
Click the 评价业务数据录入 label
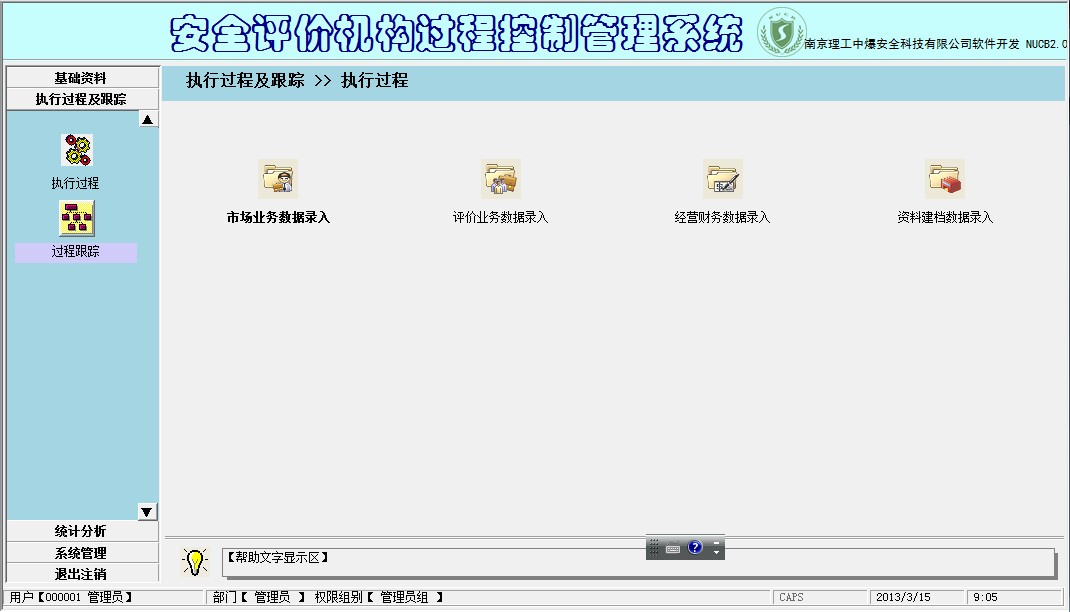tap(500, 217)
